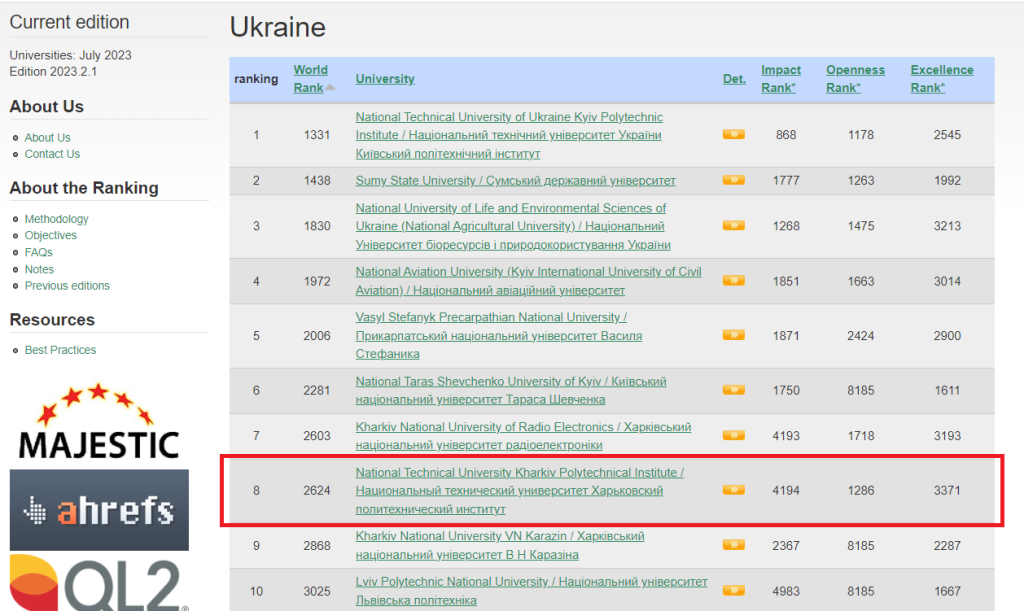The width and height of the screenshot is (1024, 611).
Task: Open details icon for National Aviation University
Action: tap(733, 281)
